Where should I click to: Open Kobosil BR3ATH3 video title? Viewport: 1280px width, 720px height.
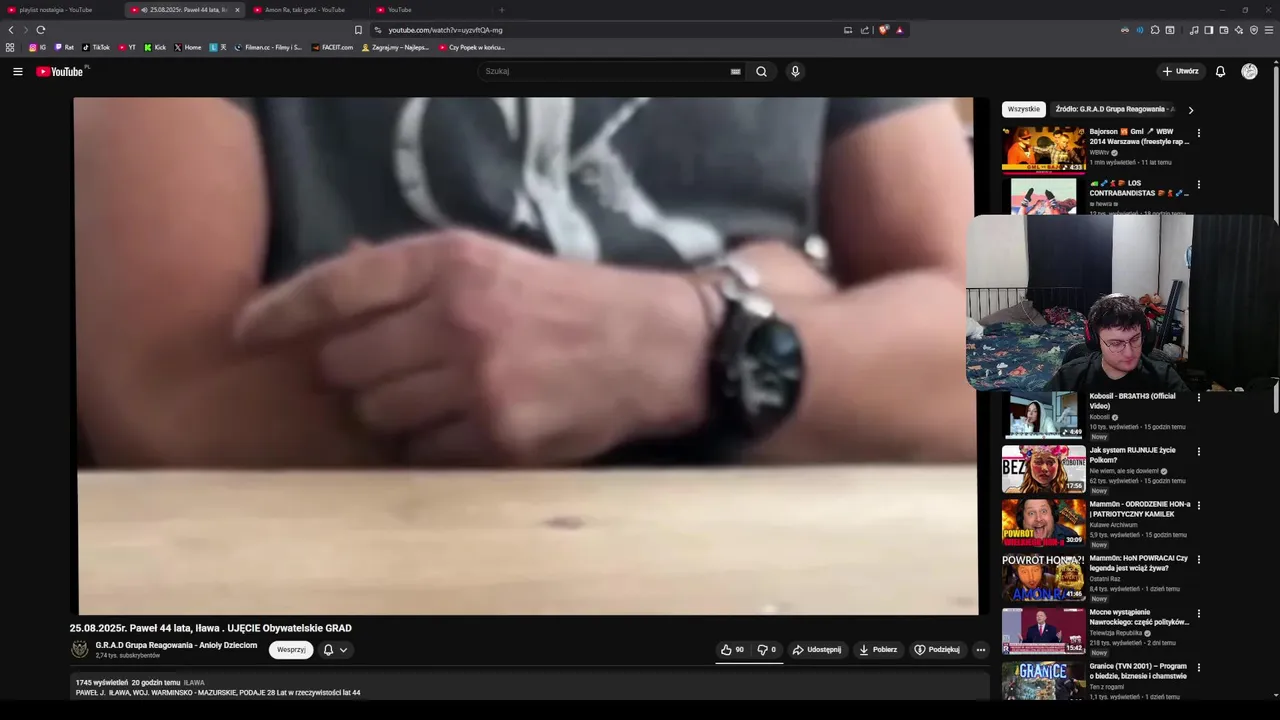point(1132,401)
